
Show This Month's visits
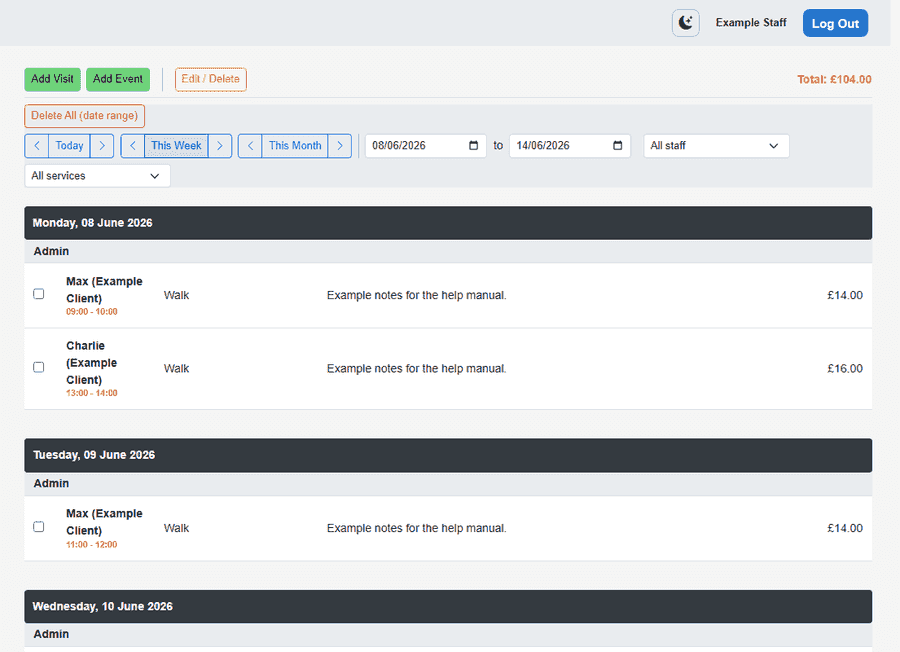coord(295,146)
